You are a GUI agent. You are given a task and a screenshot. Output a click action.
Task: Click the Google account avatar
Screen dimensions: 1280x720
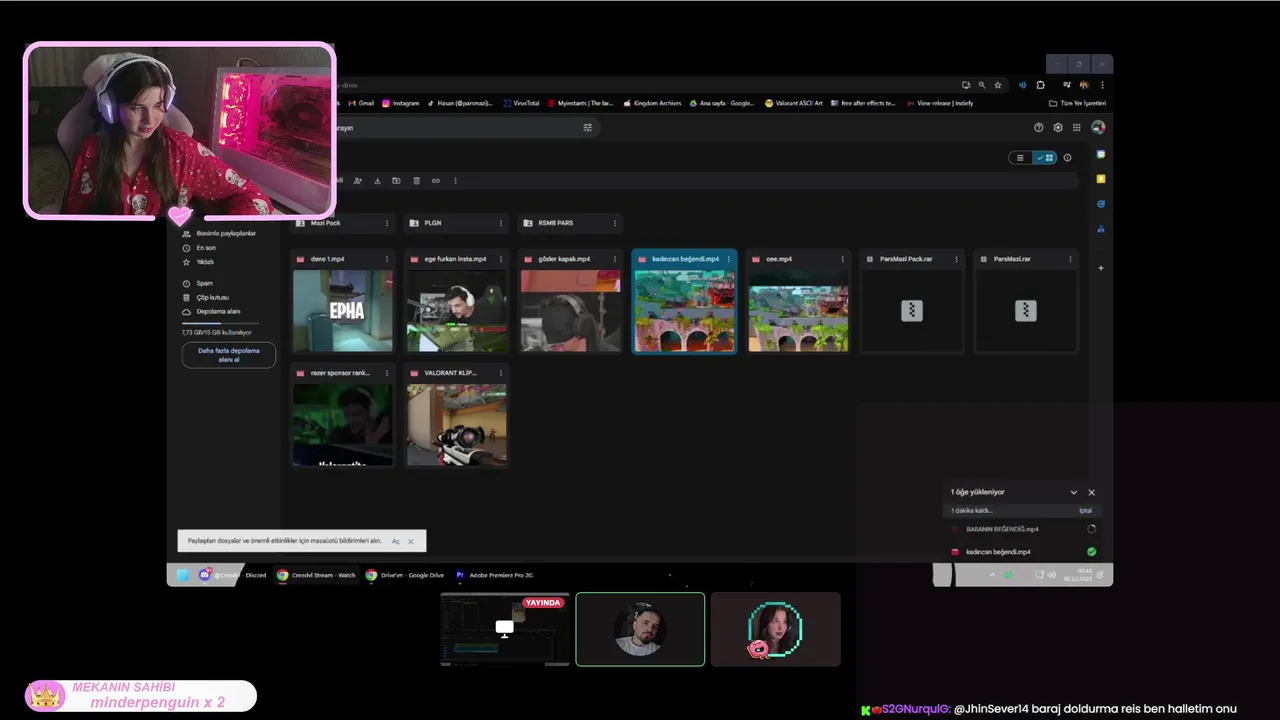coord(1097,127)
